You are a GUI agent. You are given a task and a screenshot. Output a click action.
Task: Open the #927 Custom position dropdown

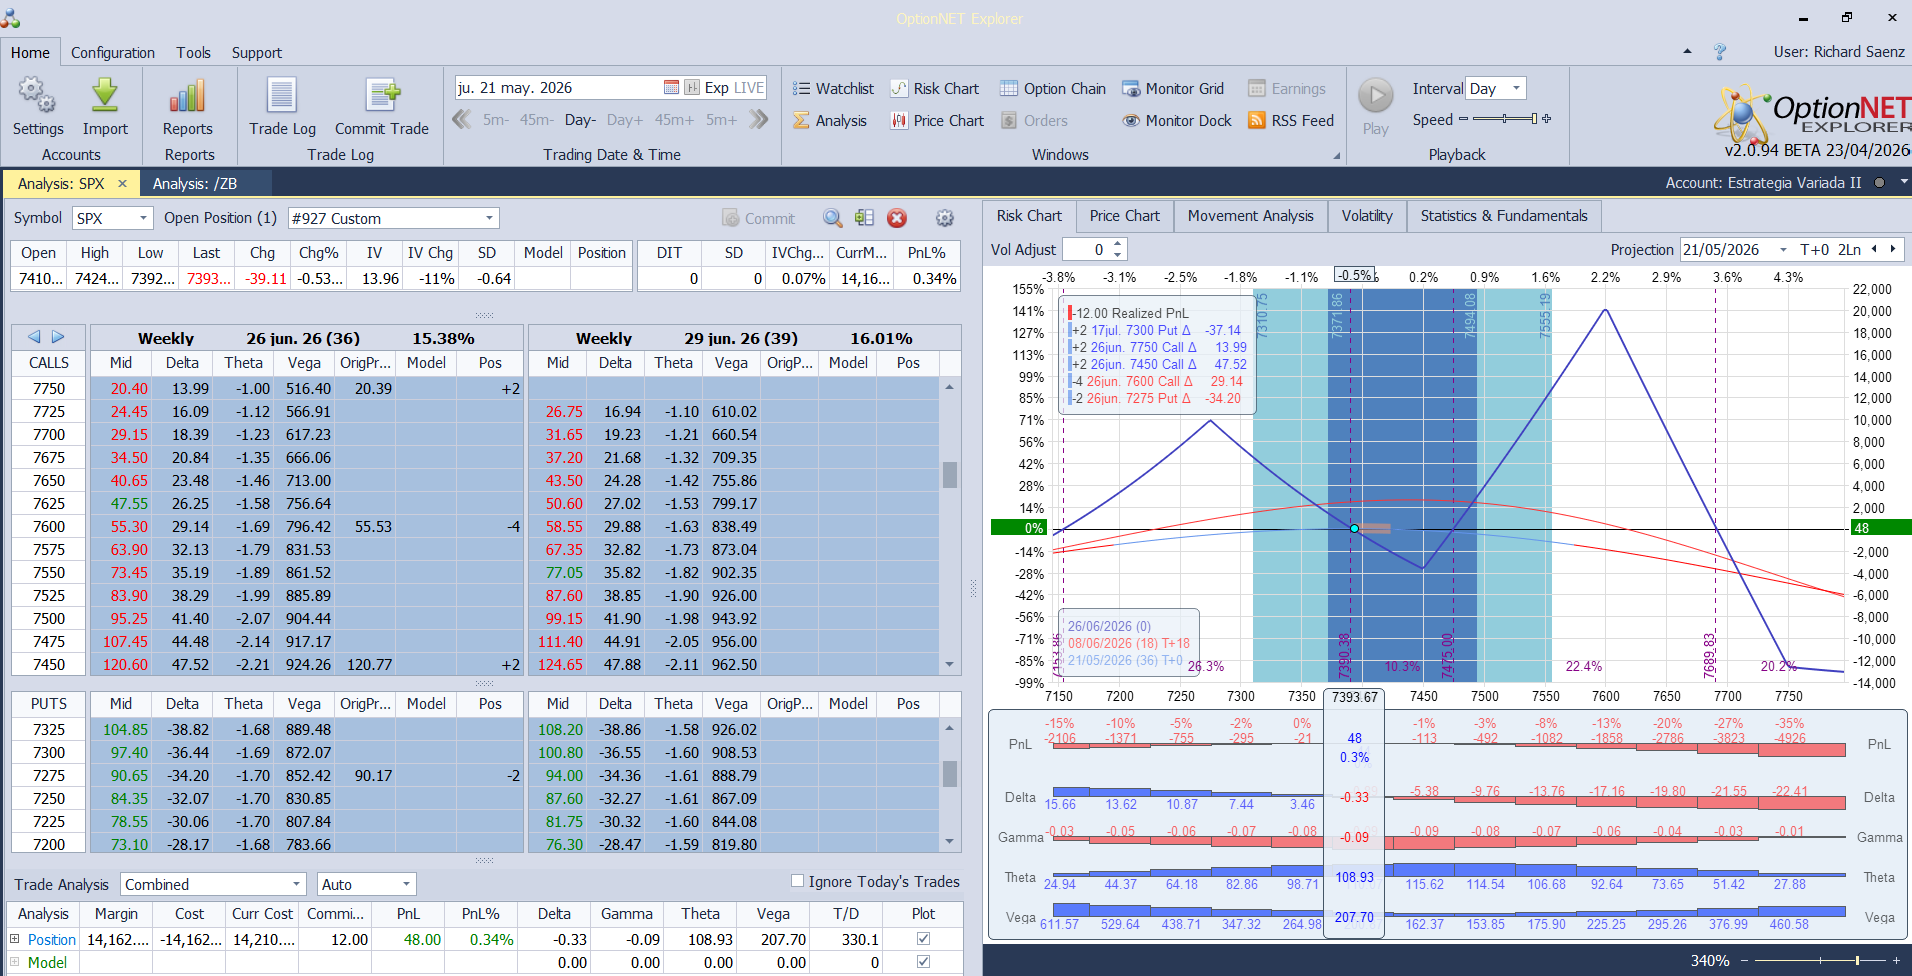pyautogui.click(x=490, y=218)
